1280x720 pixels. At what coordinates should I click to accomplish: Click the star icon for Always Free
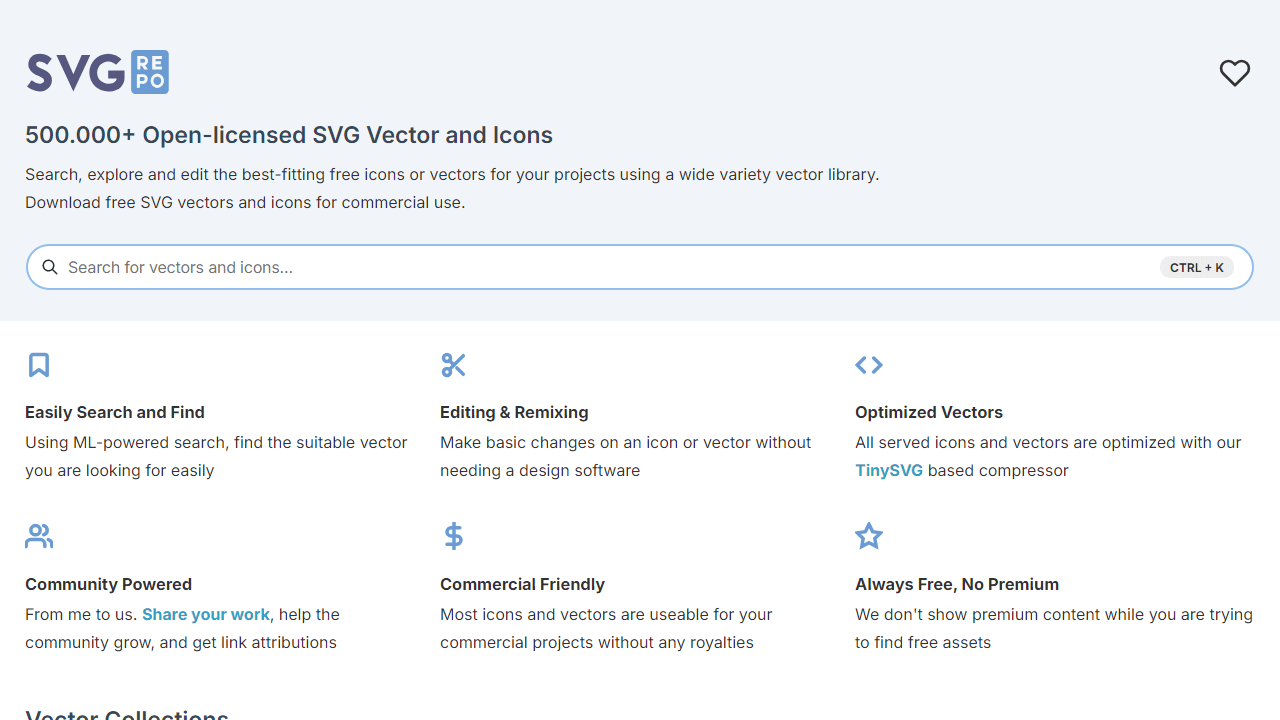(869, 536)
